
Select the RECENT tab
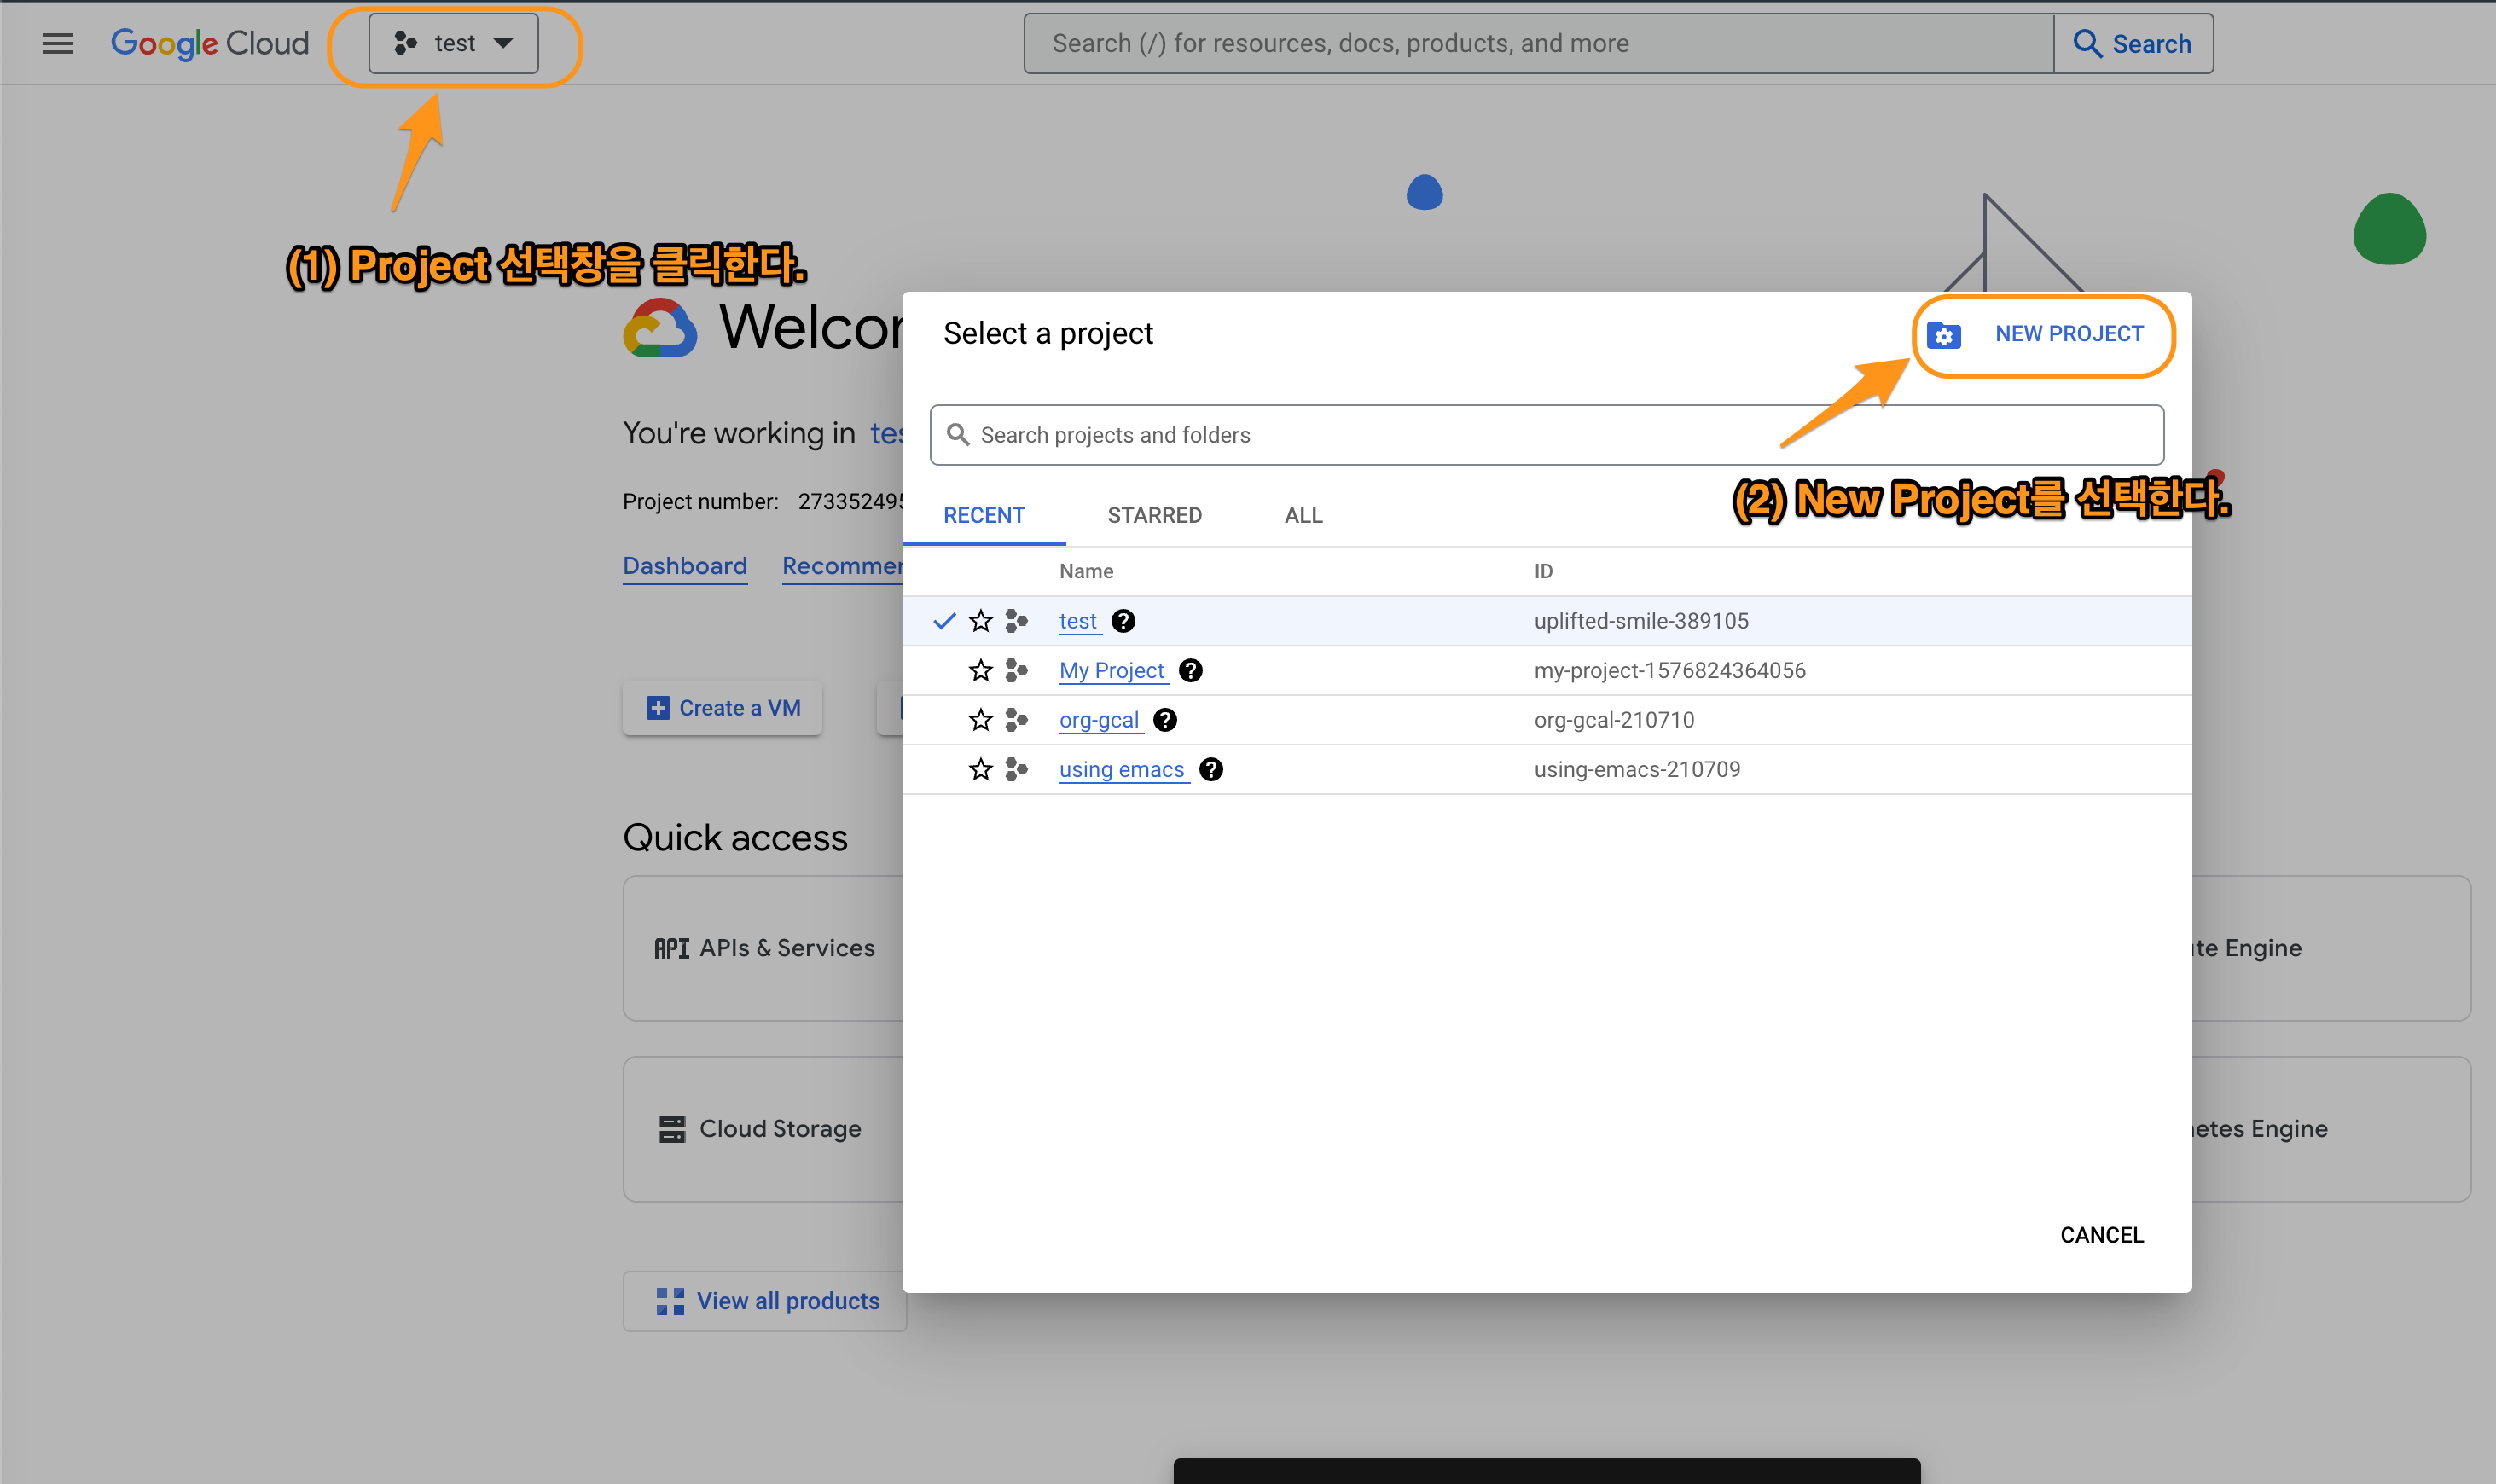point(984,515)
